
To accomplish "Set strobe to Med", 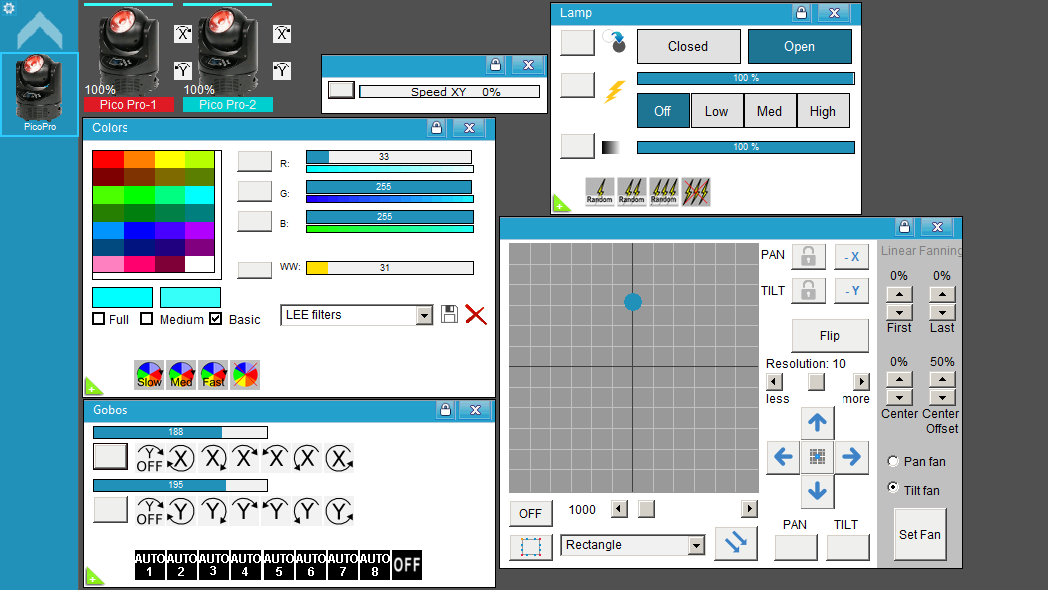I will point(769,111).
